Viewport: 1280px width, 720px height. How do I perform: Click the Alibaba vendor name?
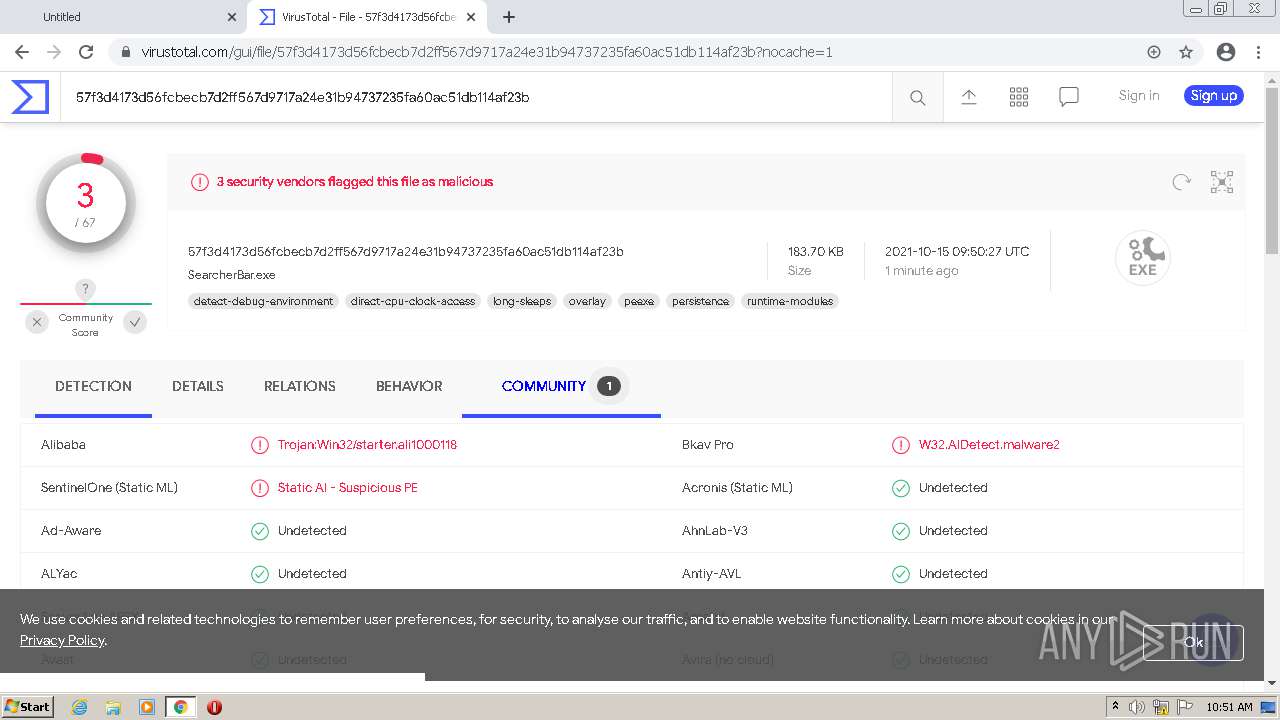pyautogui.click(x=63, y=445)
